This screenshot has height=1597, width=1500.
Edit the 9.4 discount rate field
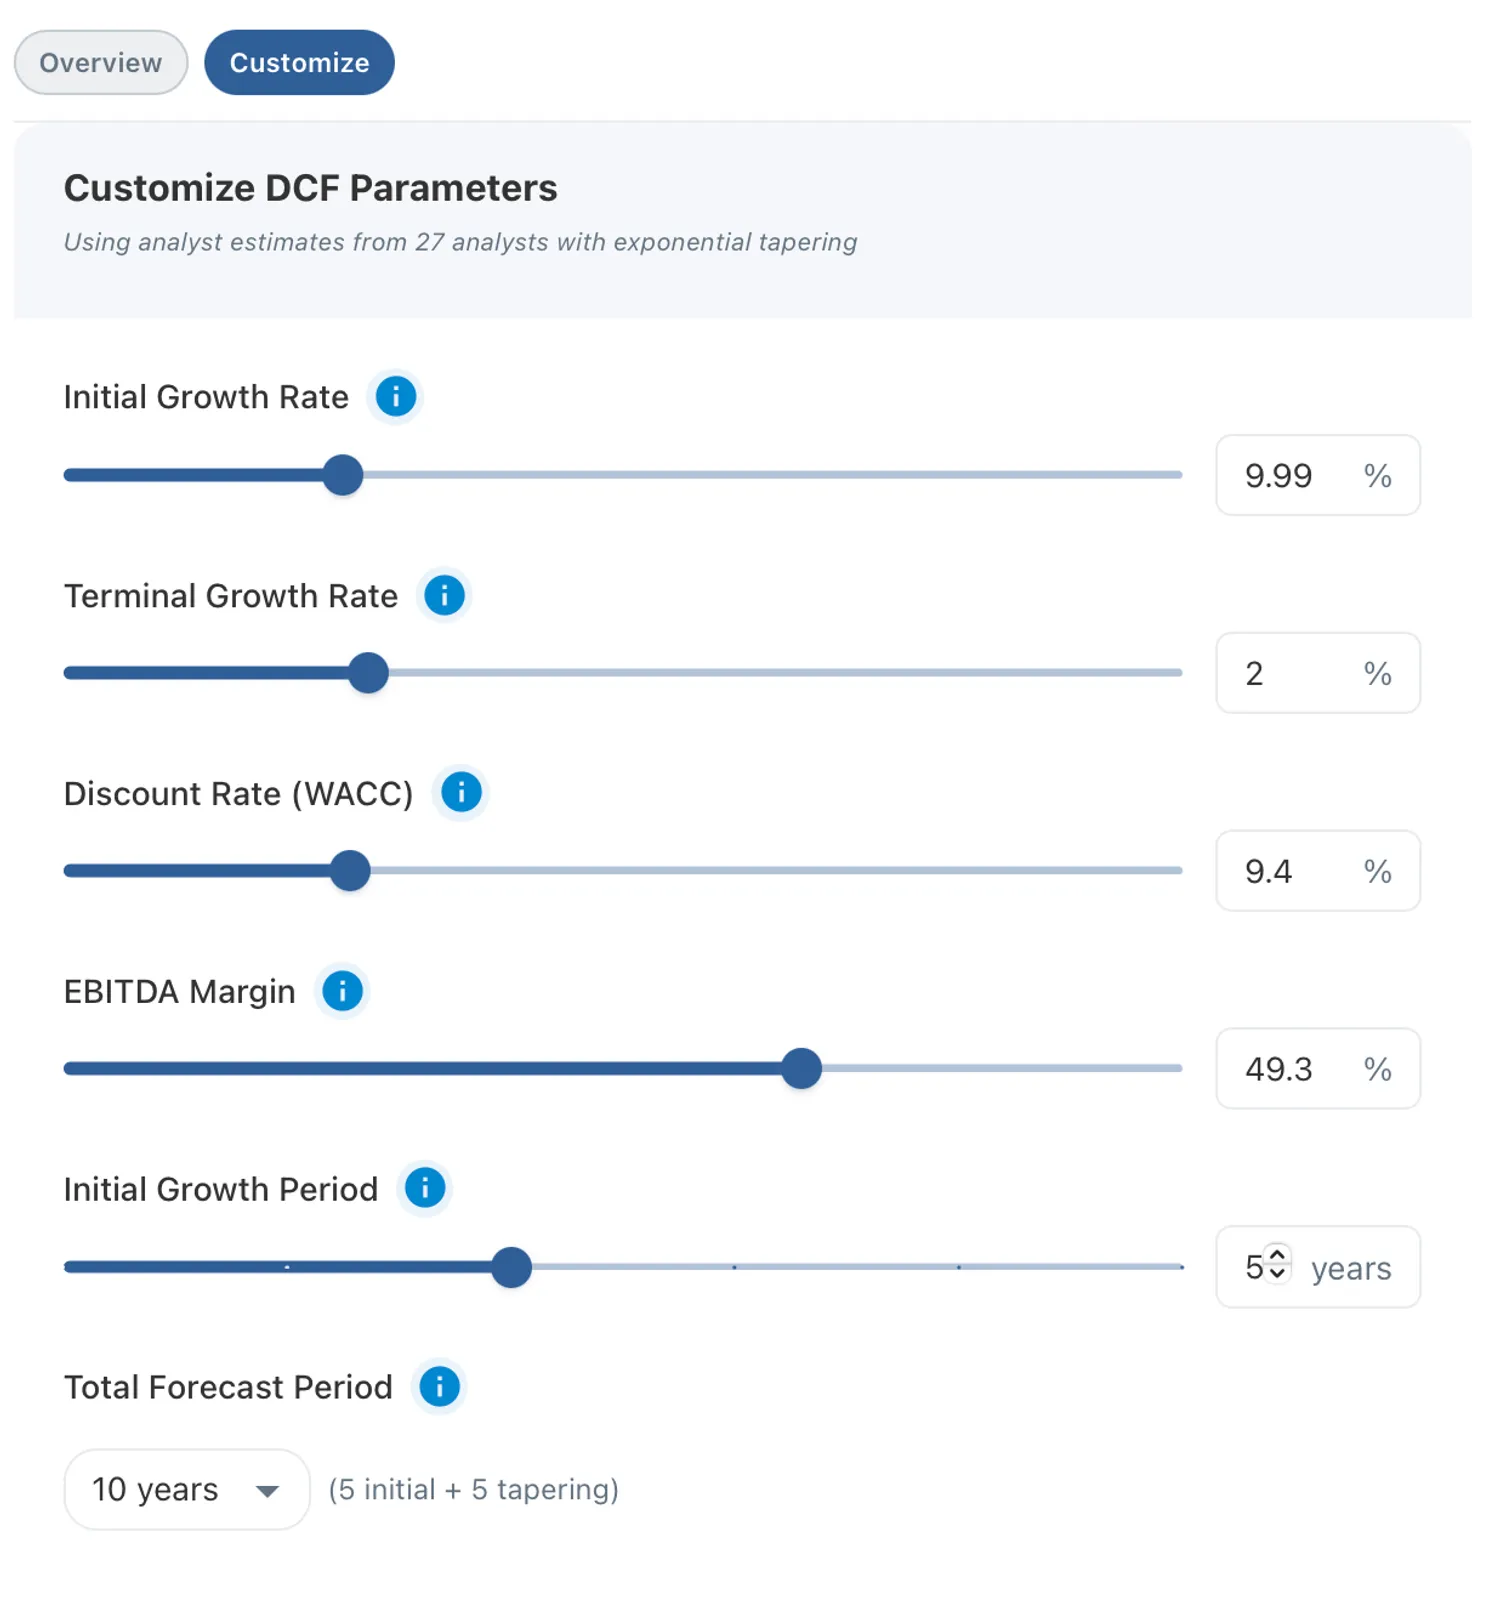pos(1318,871)
